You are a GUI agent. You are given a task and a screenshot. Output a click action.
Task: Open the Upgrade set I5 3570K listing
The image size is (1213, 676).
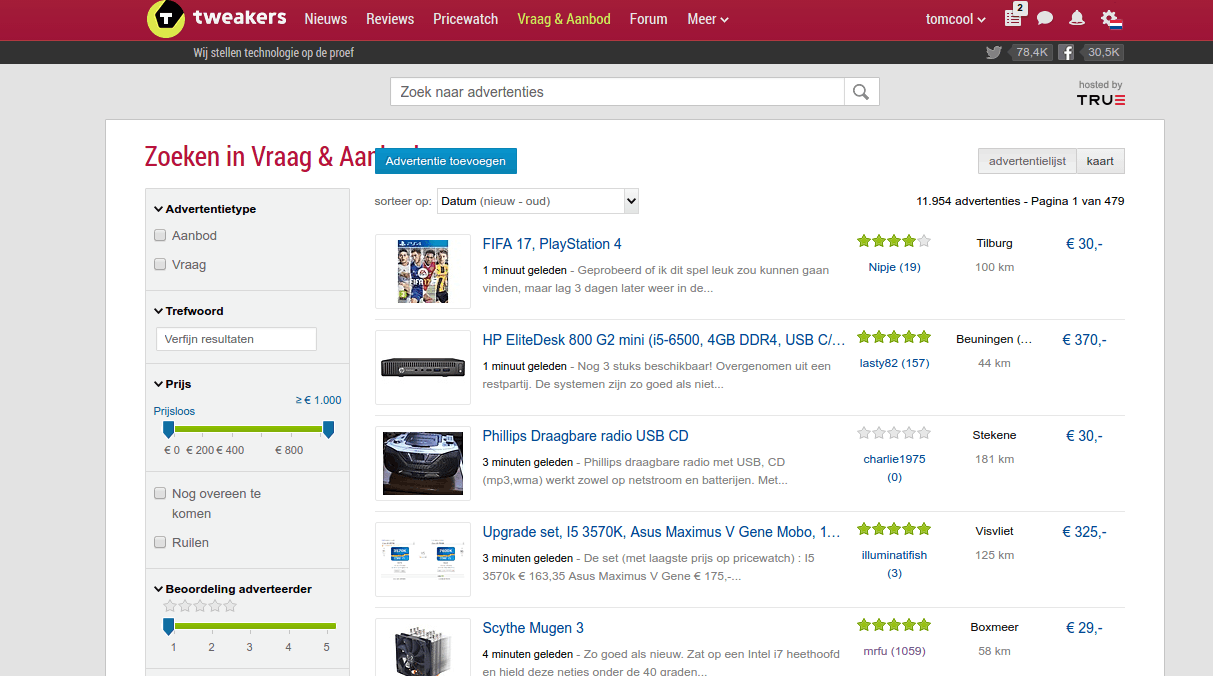point(662,532)
